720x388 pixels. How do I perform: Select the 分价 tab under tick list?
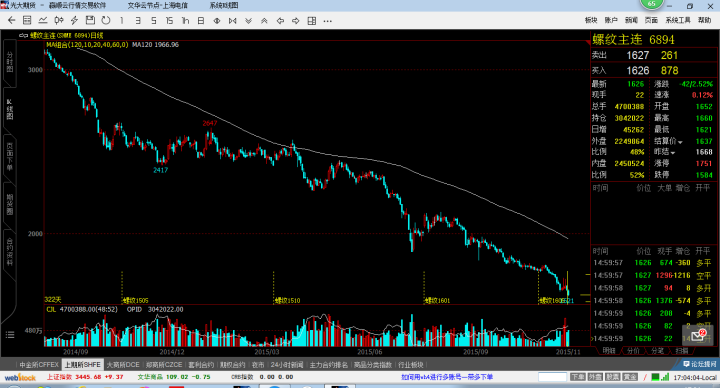633,350
